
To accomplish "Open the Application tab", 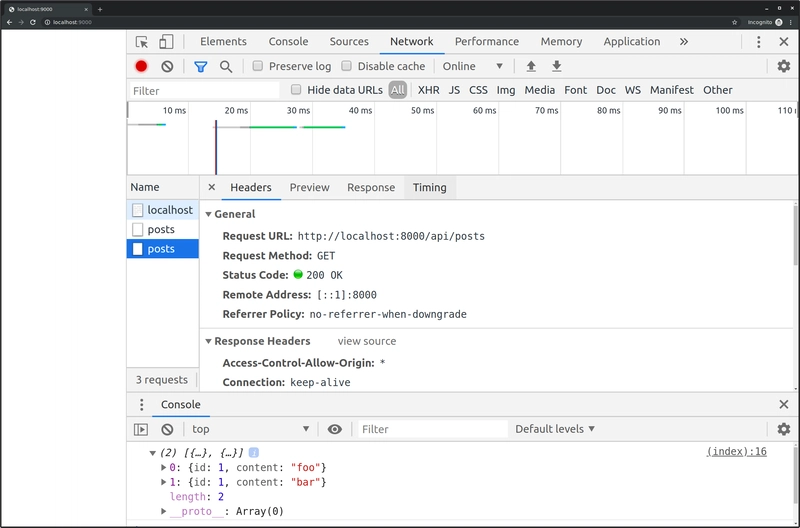I will click(x=632, y=42).
